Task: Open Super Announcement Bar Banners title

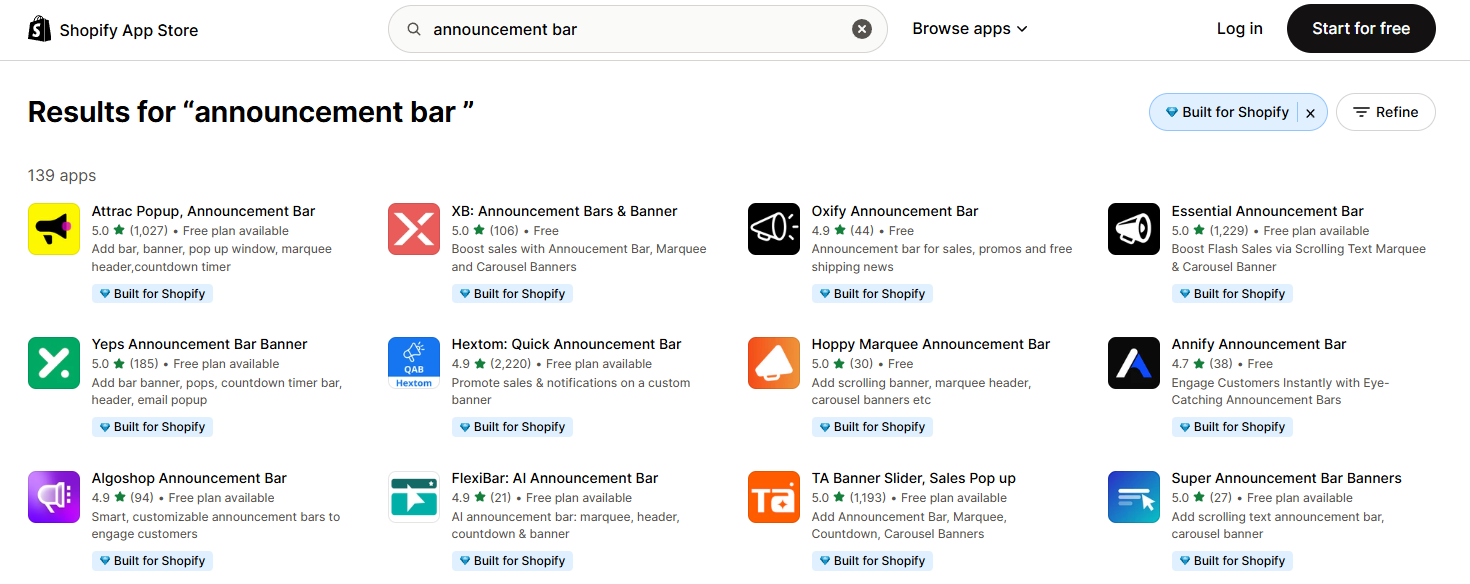Action: [x=1286, y=478]
